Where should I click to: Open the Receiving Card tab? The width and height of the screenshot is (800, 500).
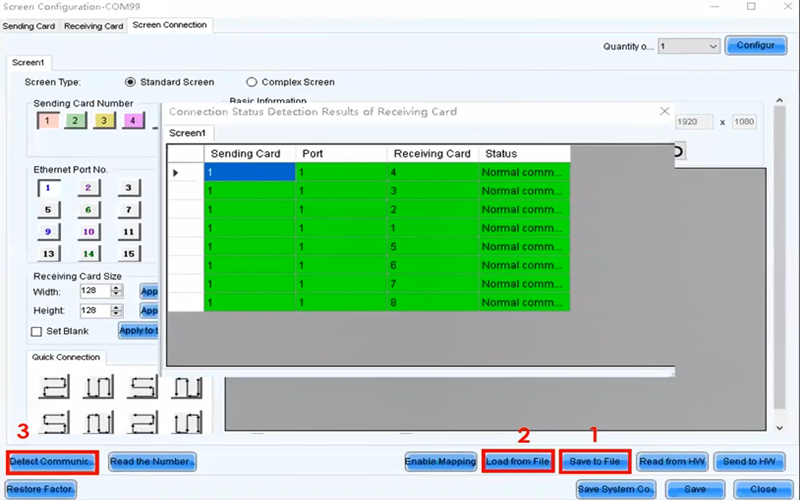click(93, 26)
